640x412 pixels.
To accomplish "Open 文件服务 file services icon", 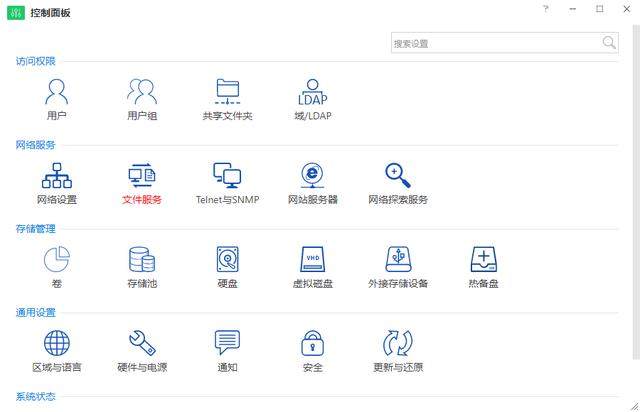I will (142, 176).
